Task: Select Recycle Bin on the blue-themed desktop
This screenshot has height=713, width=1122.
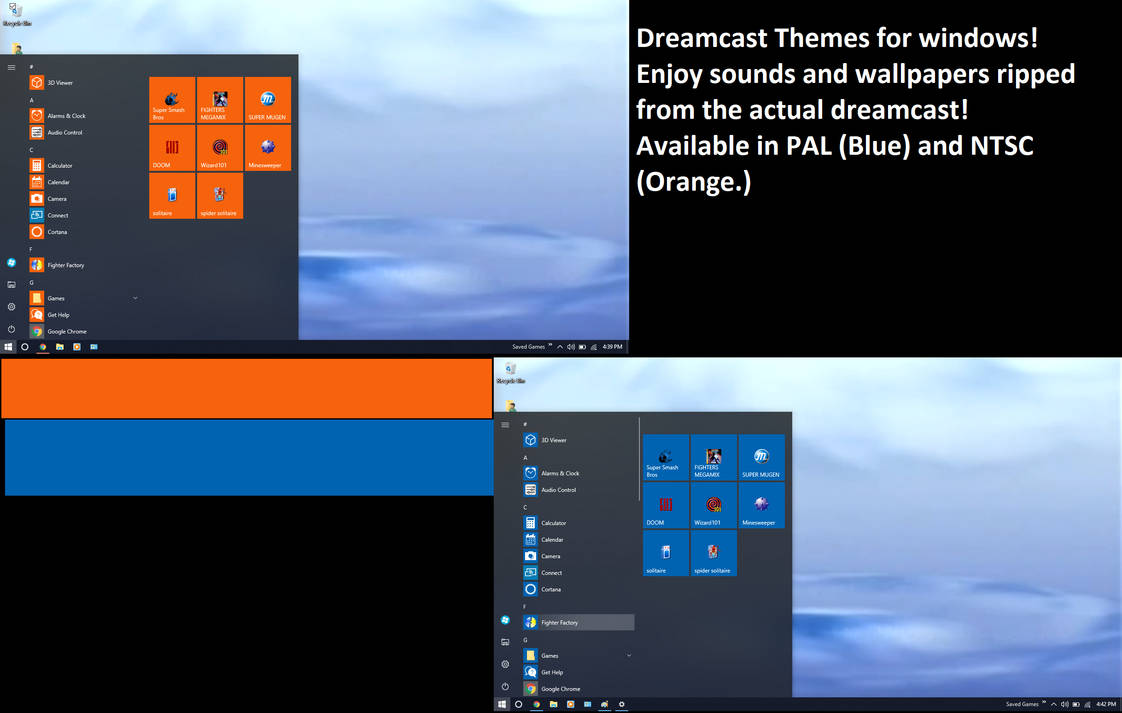Action: (x=510, y=373)
